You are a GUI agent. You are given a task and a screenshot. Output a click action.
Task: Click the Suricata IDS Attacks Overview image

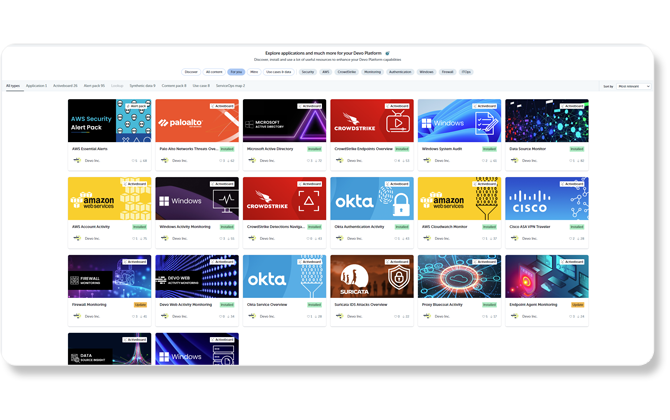tap(371, 276)
